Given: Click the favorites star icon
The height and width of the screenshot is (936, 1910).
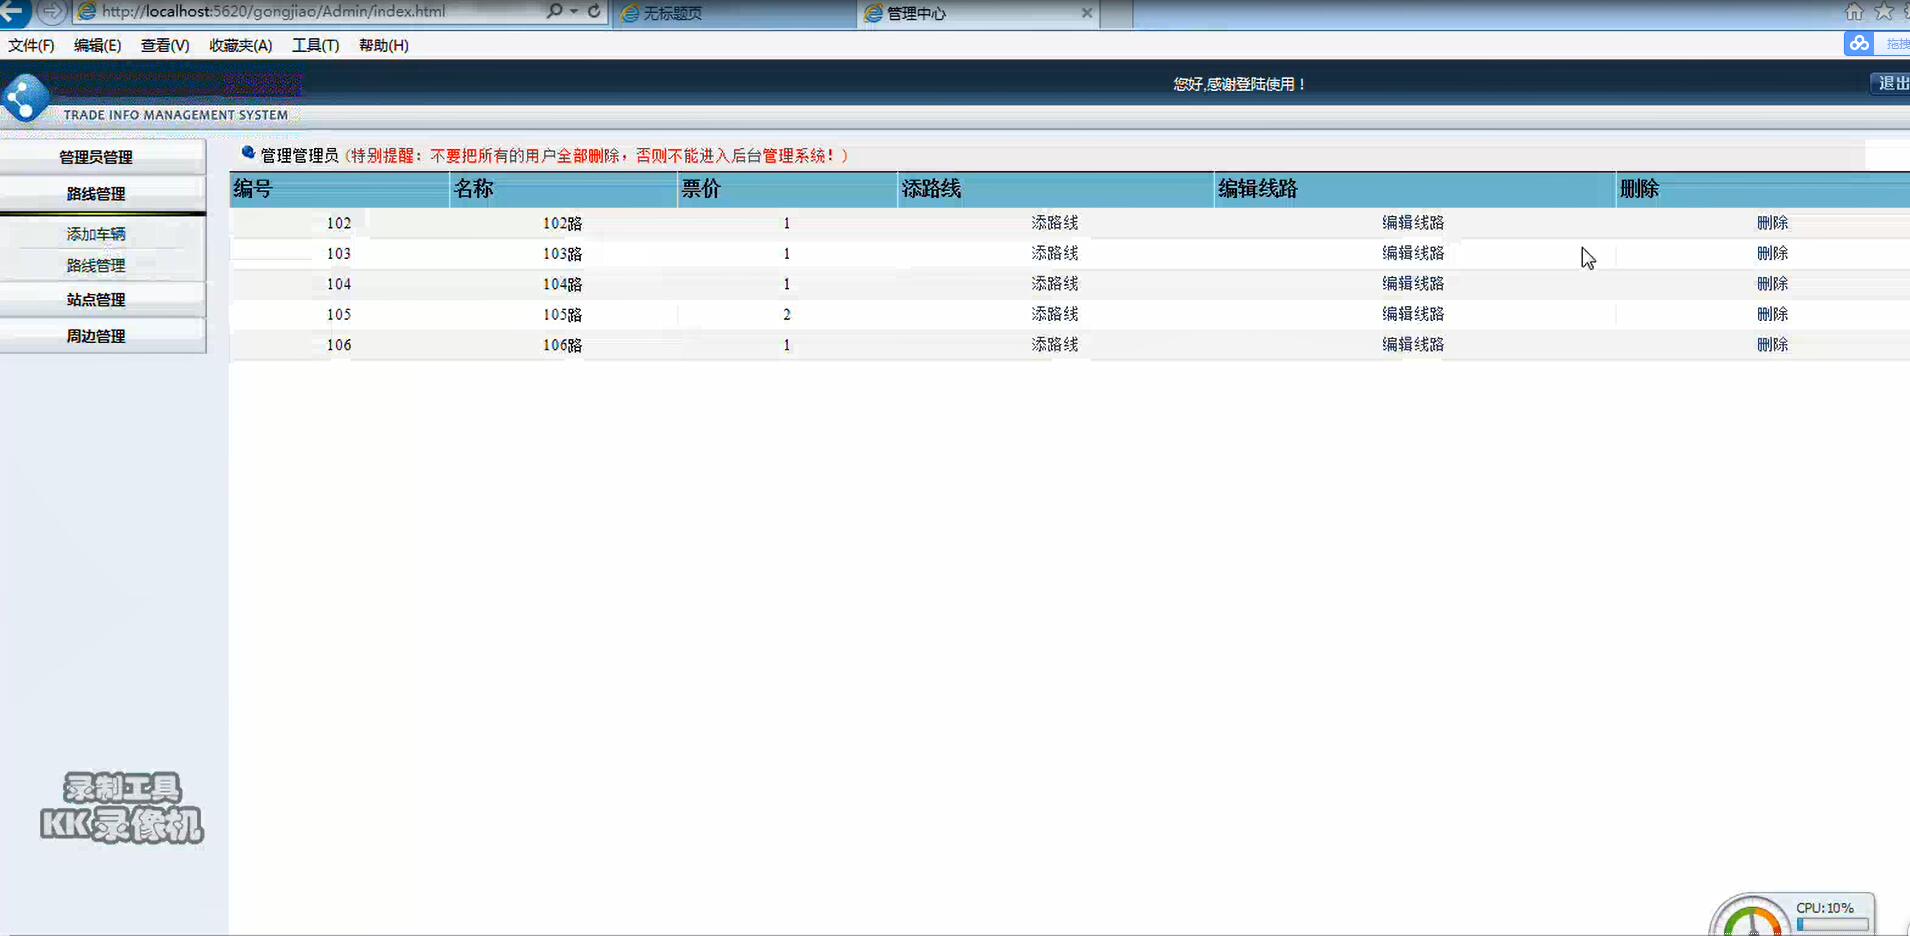Looking at the screenshot, I should pyautogui.click(x=1884, y=12).
